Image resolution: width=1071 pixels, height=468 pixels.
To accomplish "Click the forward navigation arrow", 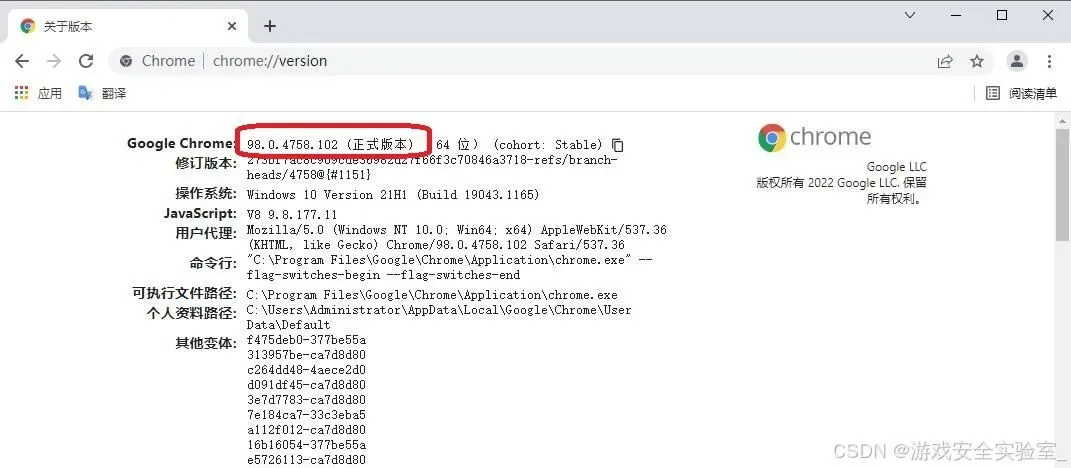I will (x=54, y=61).
